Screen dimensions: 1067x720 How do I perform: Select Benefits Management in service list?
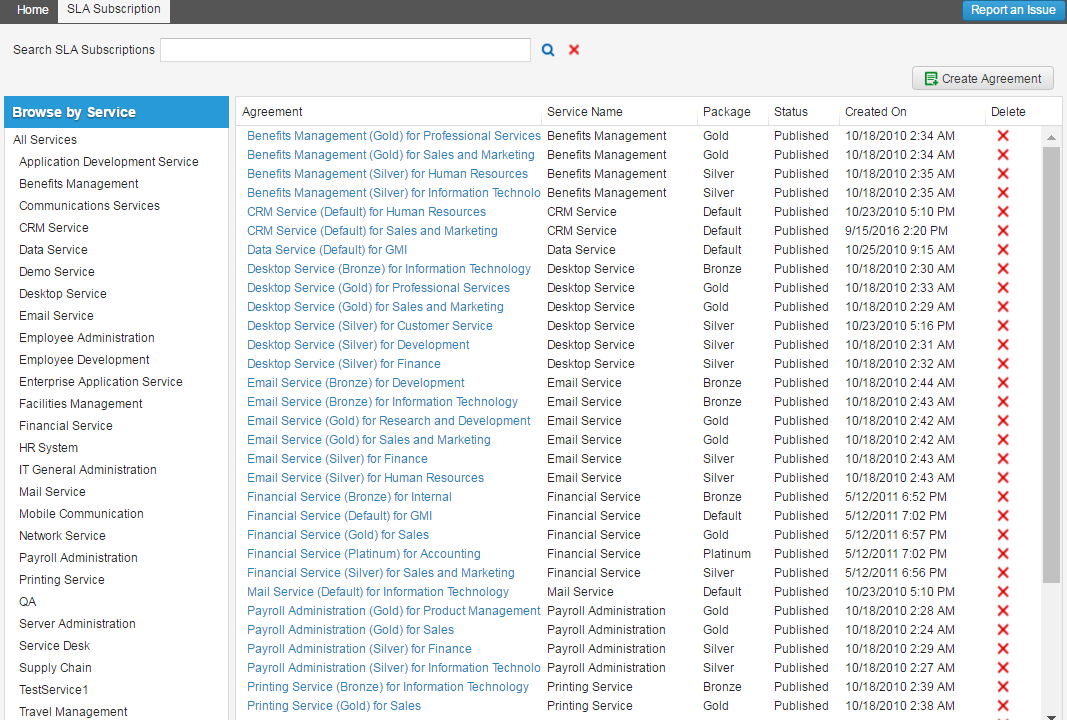[x=79, y=184]
